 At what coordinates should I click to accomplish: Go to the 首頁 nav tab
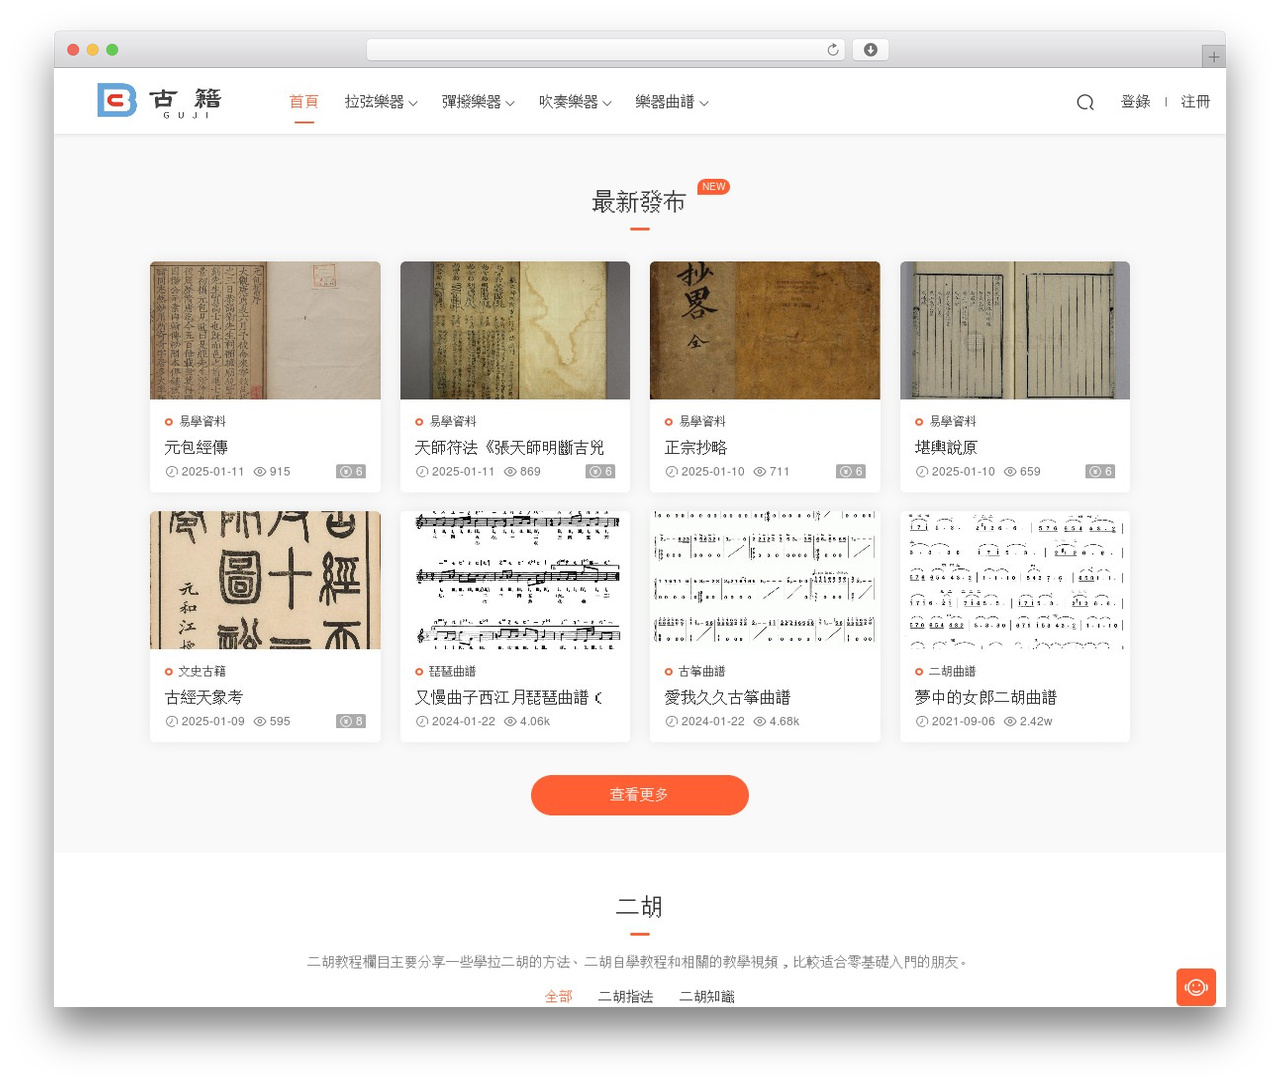pyautogui.click(x=304, y=102)
